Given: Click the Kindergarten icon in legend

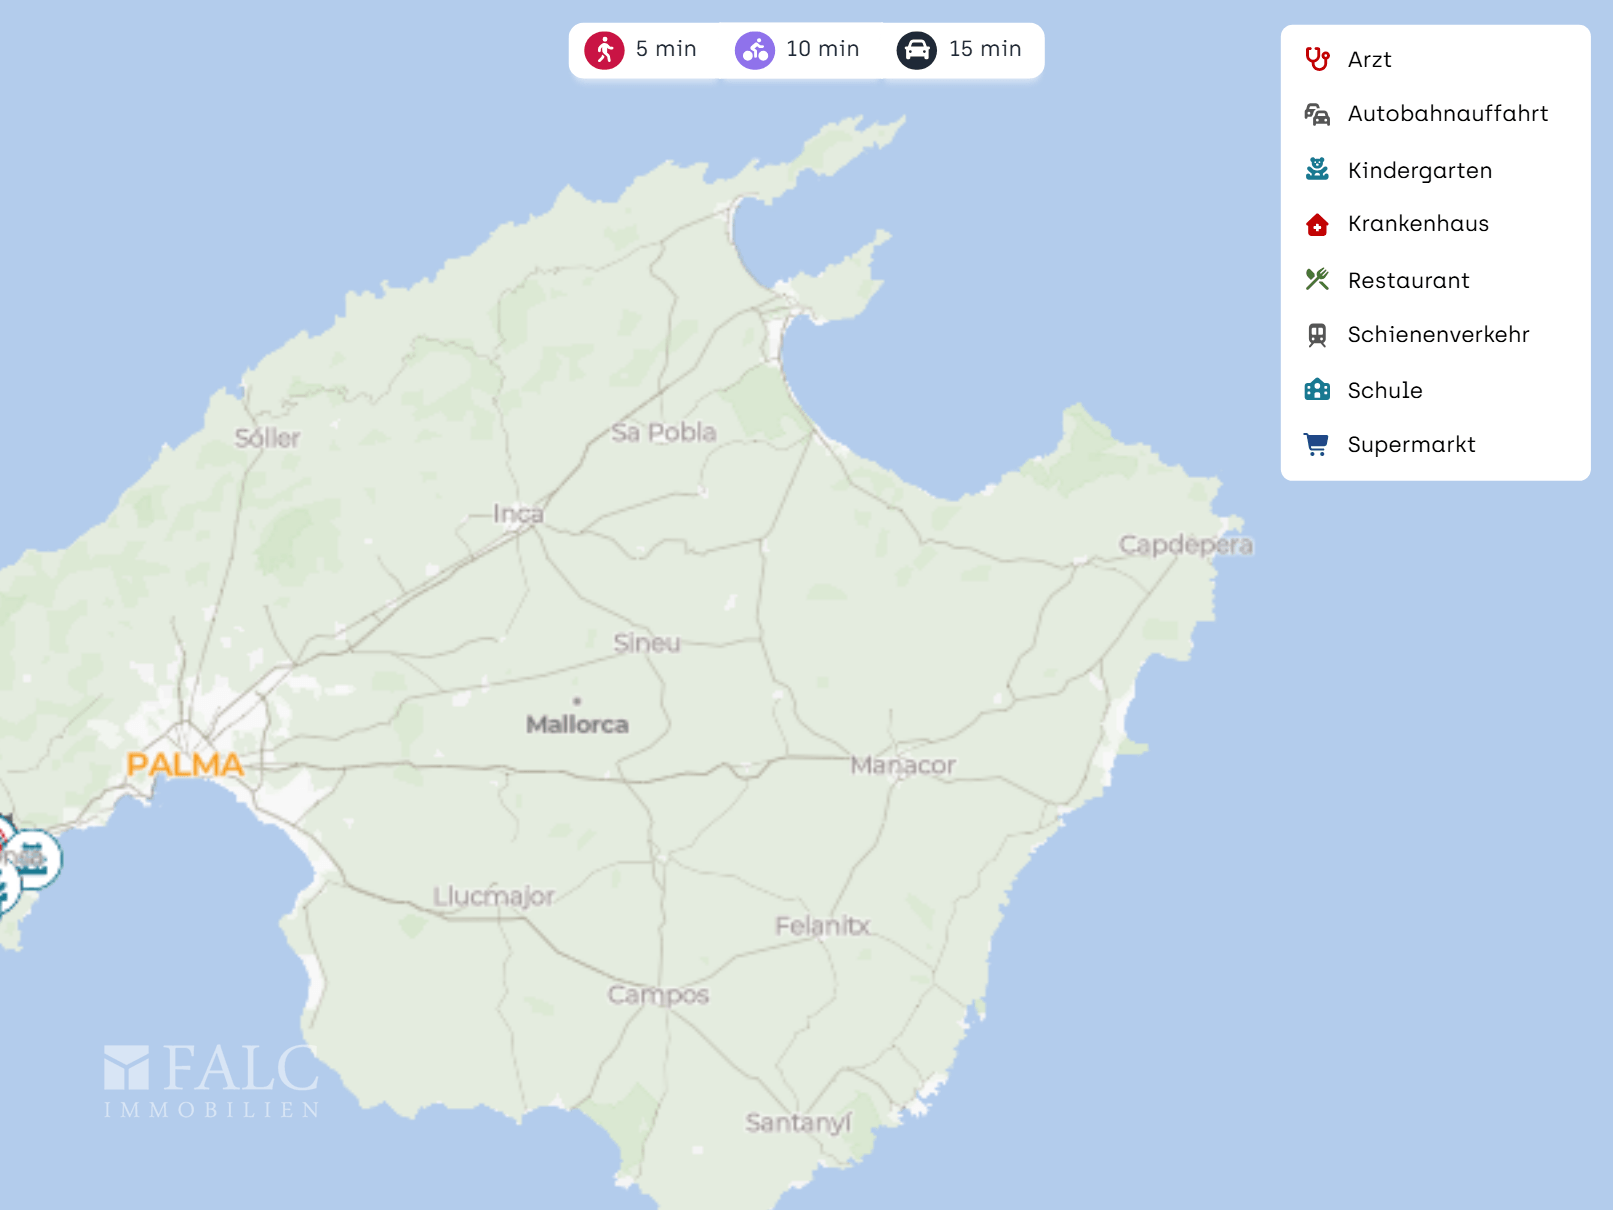Looking at the screenshot, I should (1317, 170).
